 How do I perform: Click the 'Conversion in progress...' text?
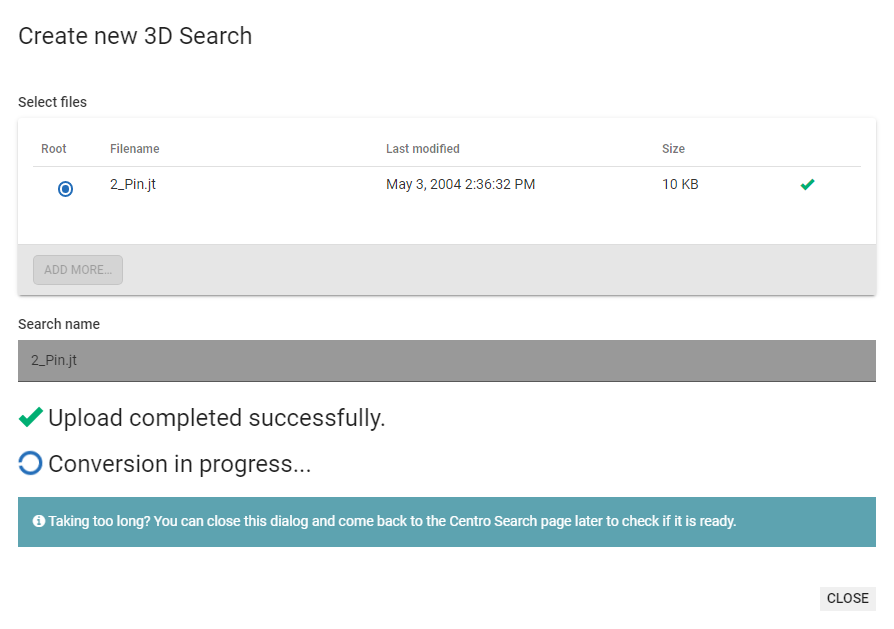[179, 464]
